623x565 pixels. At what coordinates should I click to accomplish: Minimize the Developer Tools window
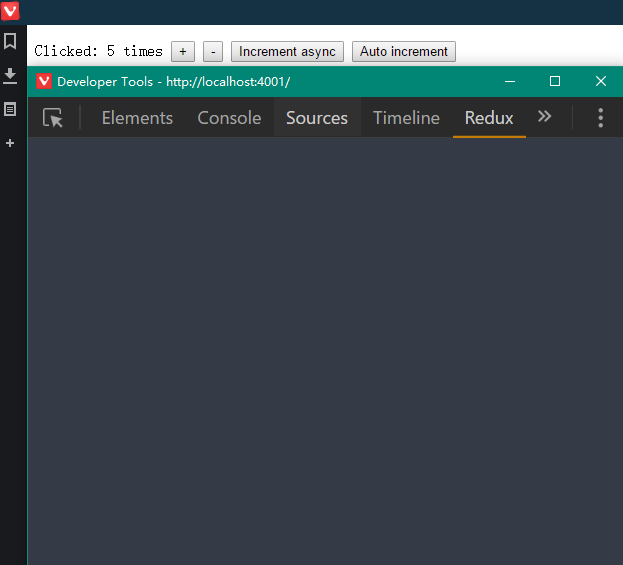point(510,81)
